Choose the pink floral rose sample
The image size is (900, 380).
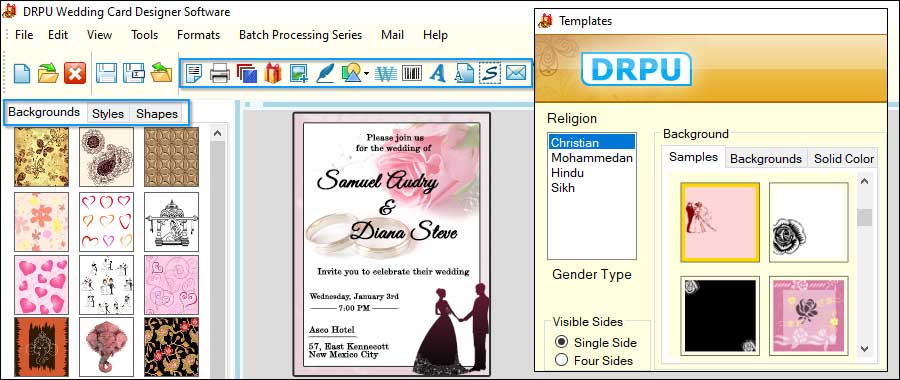[x=808, y=315]
